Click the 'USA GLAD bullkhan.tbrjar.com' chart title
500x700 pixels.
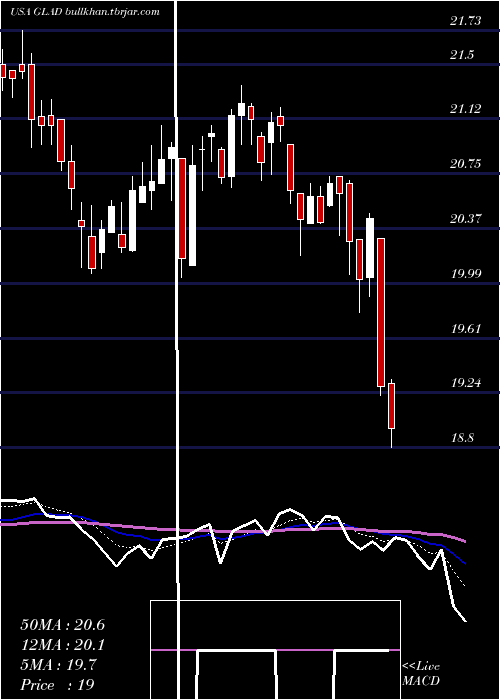point(85,12)
